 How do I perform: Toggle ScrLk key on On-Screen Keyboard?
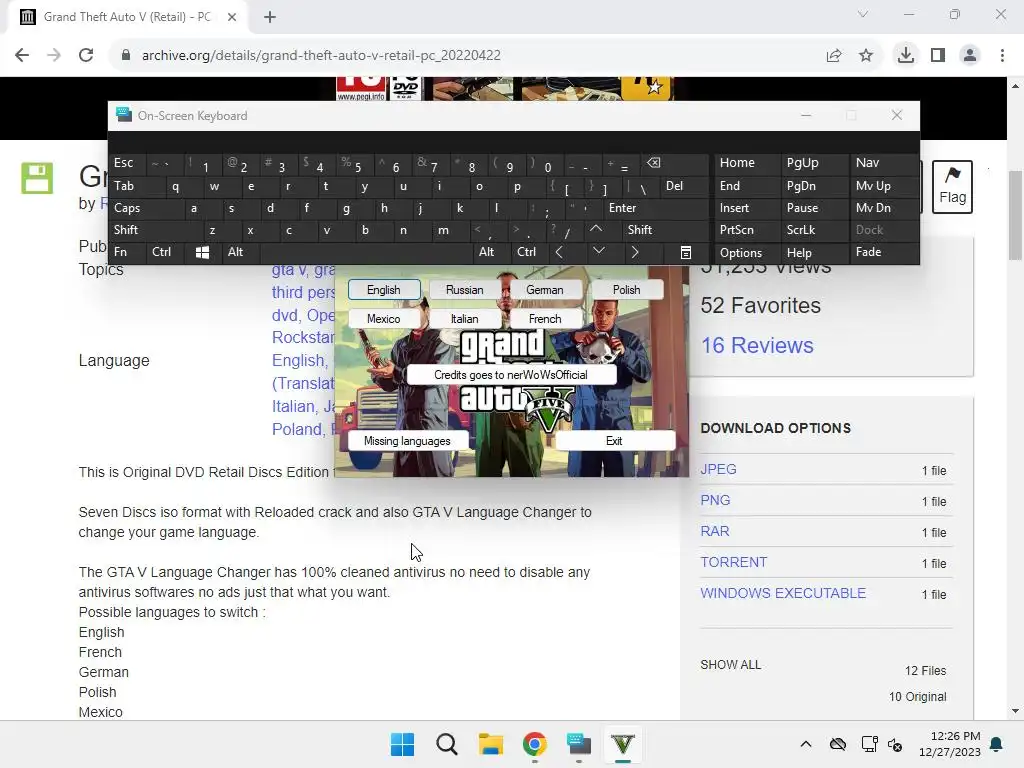[814, 230]
